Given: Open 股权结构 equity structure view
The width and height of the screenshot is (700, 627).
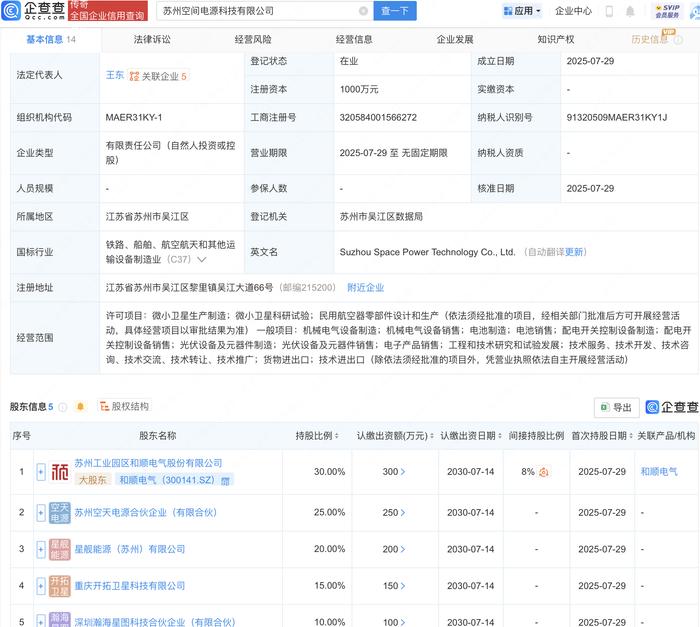Looking at the screenshot, I should click(x=125, y=406).
